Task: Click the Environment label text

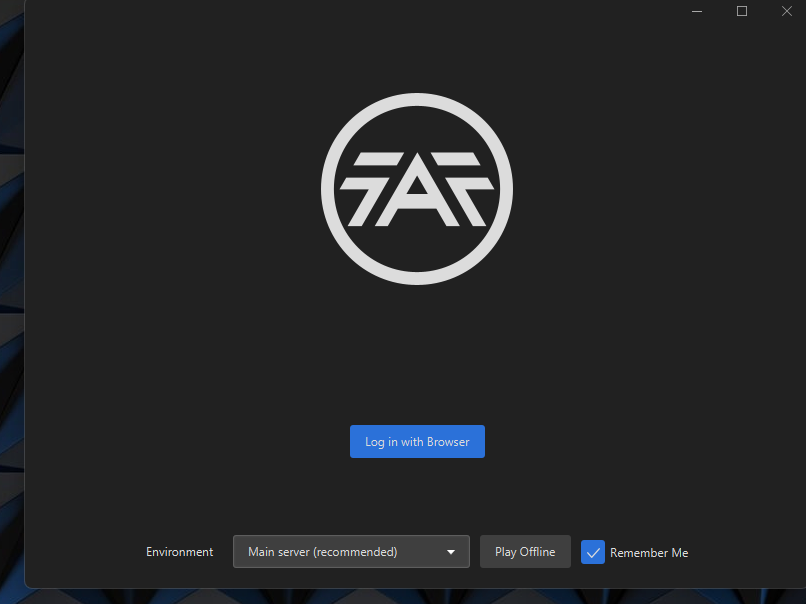Action: pyautogui.click(x=179, y=552)
